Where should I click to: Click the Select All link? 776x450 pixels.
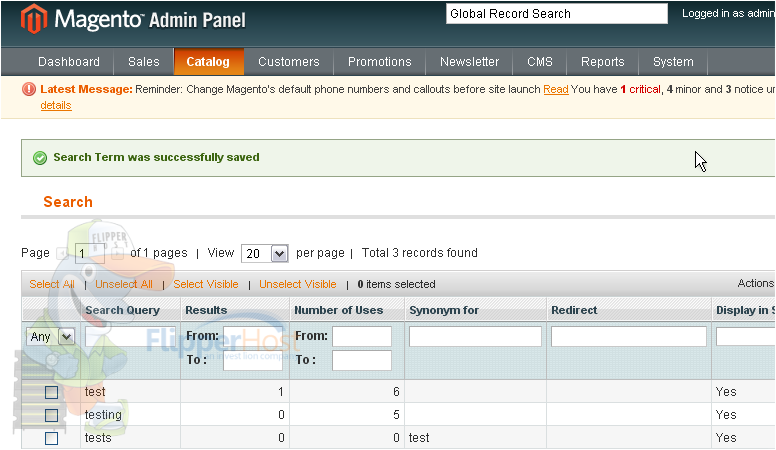coord(52,284)
